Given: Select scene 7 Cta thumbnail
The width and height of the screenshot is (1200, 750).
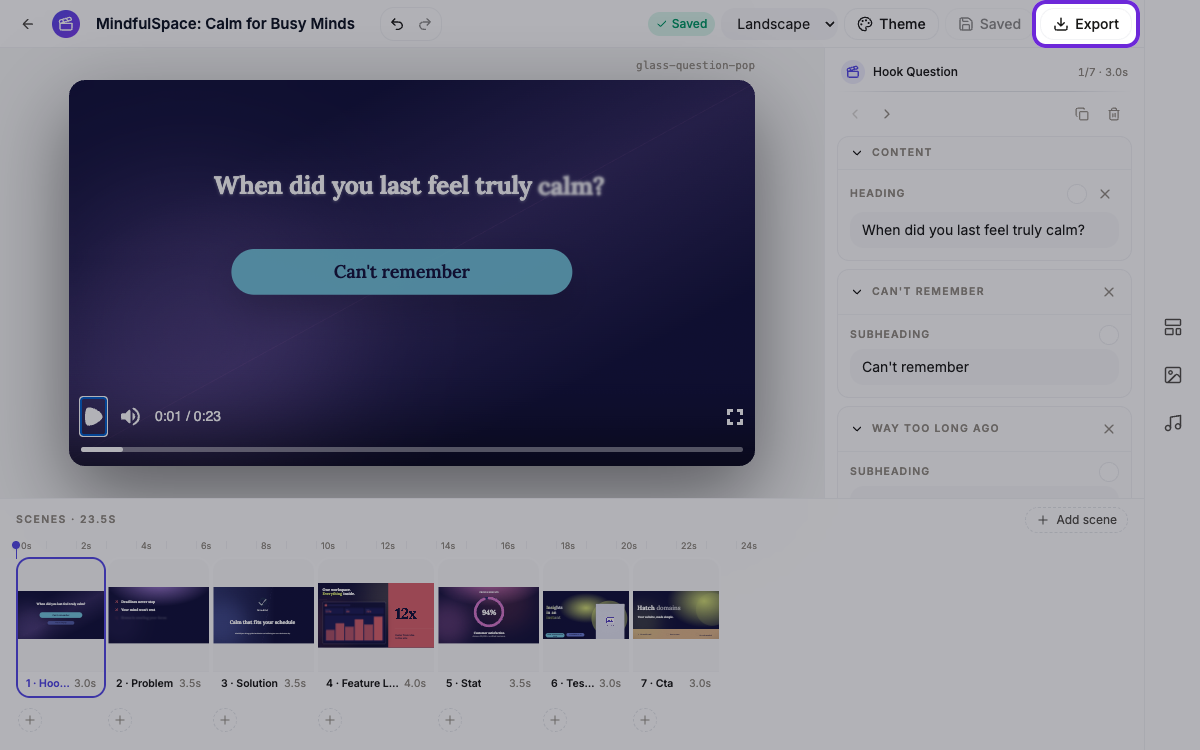Looking at the screenshot, I should [x=676, y=615].
